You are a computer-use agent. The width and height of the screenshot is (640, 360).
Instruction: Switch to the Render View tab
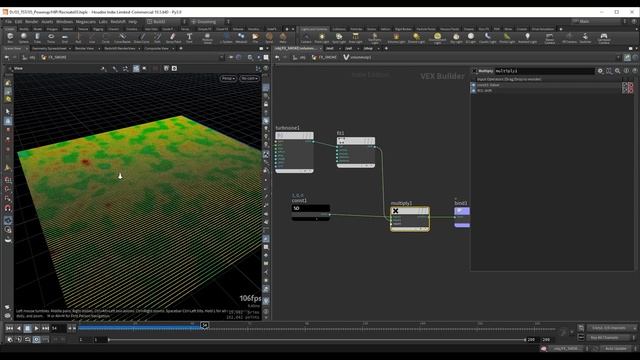coord(84,49)
